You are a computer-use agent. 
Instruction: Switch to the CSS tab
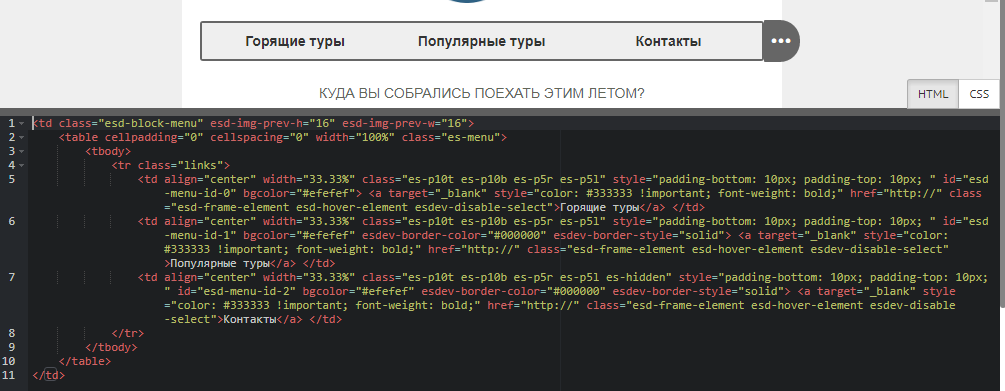979,94
